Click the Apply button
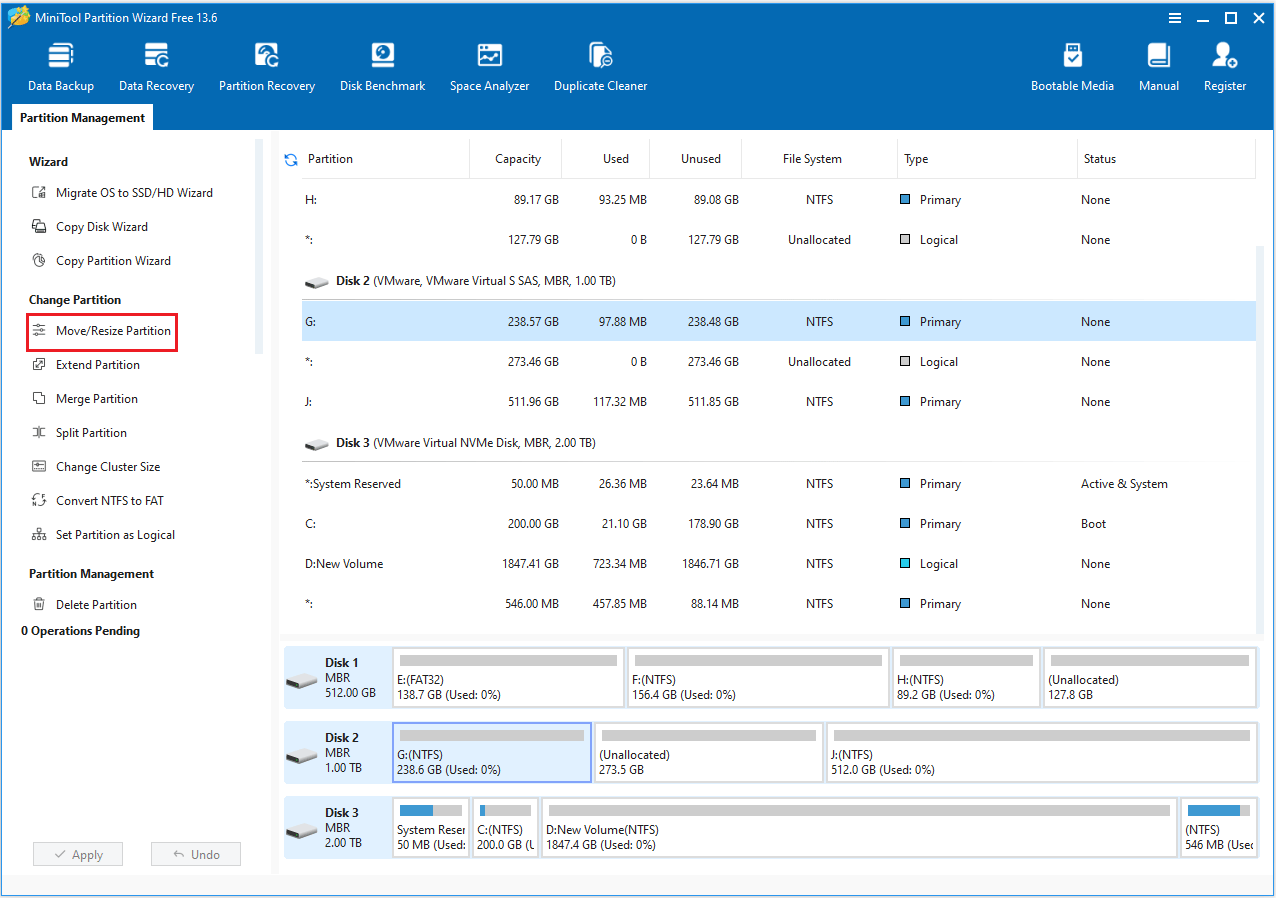The width and height of the screenshot is (1276, 898). point(78,854)
